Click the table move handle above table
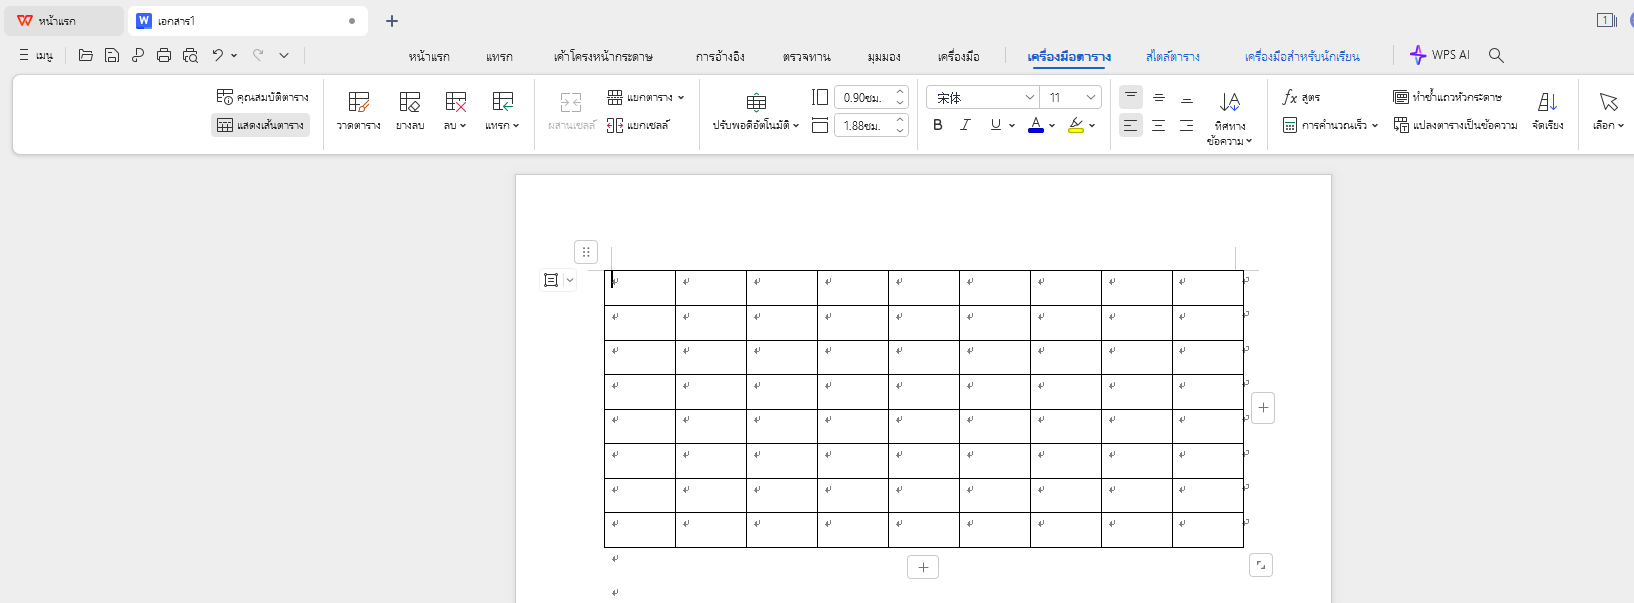This screenshot has height=603, width=1634. coord(586,252)
